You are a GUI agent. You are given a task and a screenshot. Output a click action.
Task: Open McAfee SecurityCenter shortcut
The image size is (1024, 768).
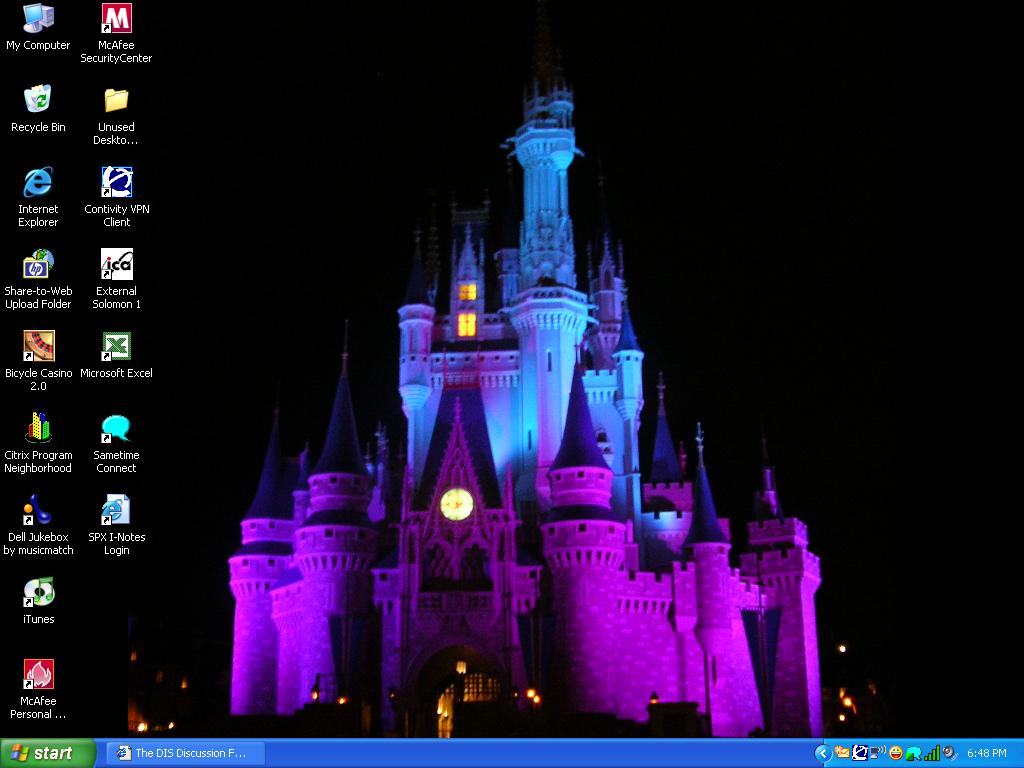tap(116, 33)
